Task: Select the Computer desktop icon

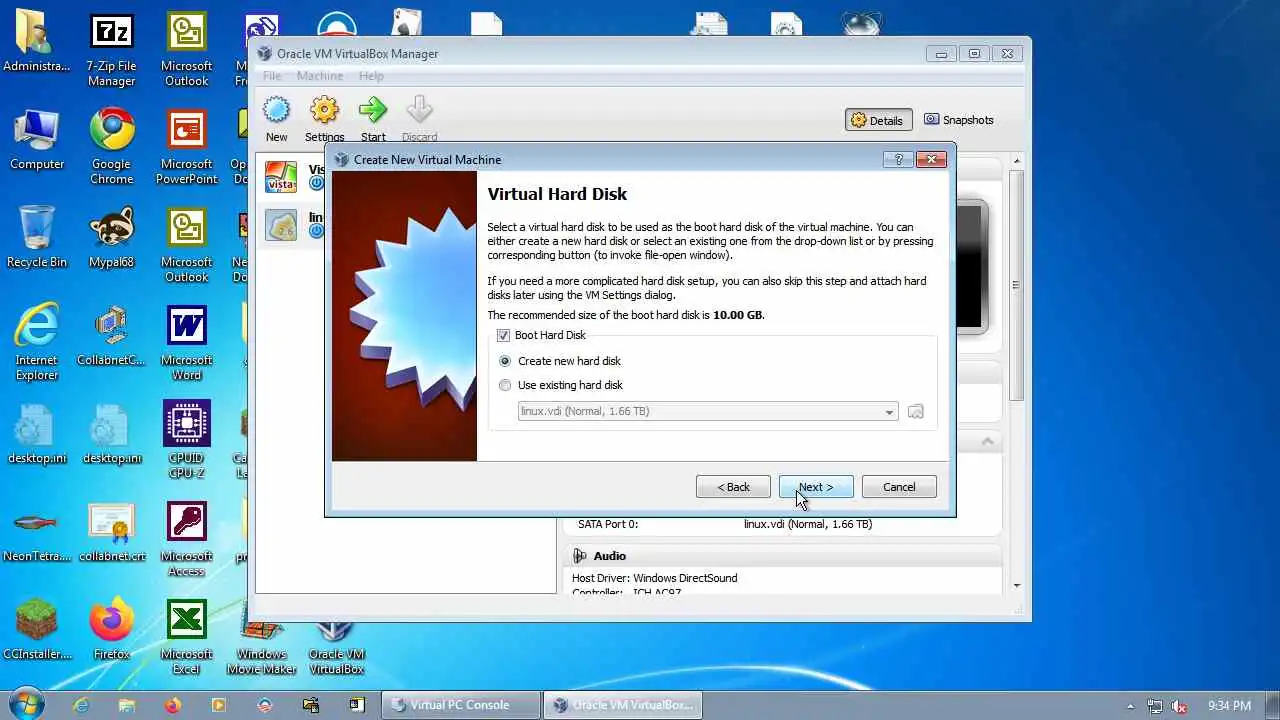Action: [36, 140]
